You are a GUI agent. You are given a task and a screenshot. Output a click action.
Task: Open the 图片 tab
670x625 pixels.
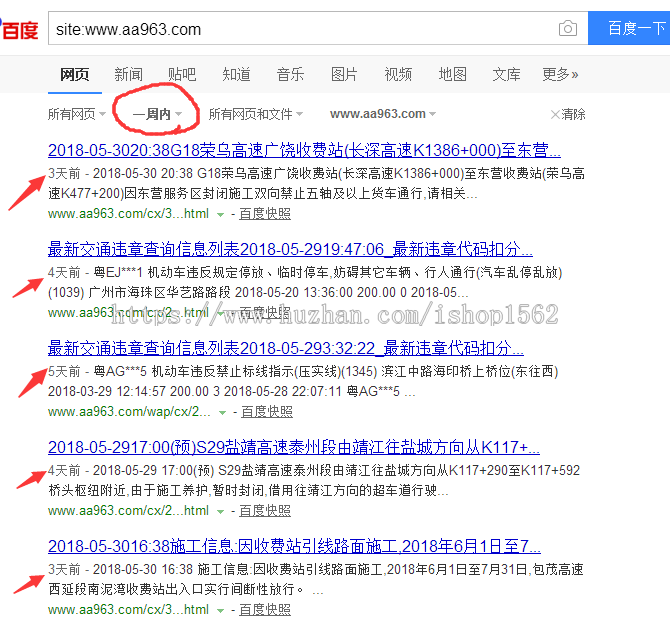[x=344, y=74]
